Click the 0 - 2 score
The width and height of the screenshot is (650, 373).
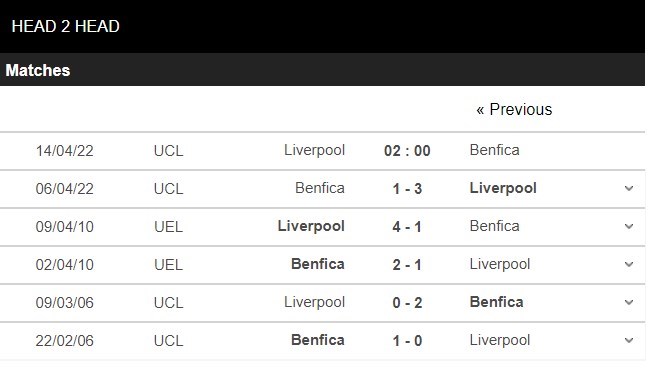pos(407,303)
